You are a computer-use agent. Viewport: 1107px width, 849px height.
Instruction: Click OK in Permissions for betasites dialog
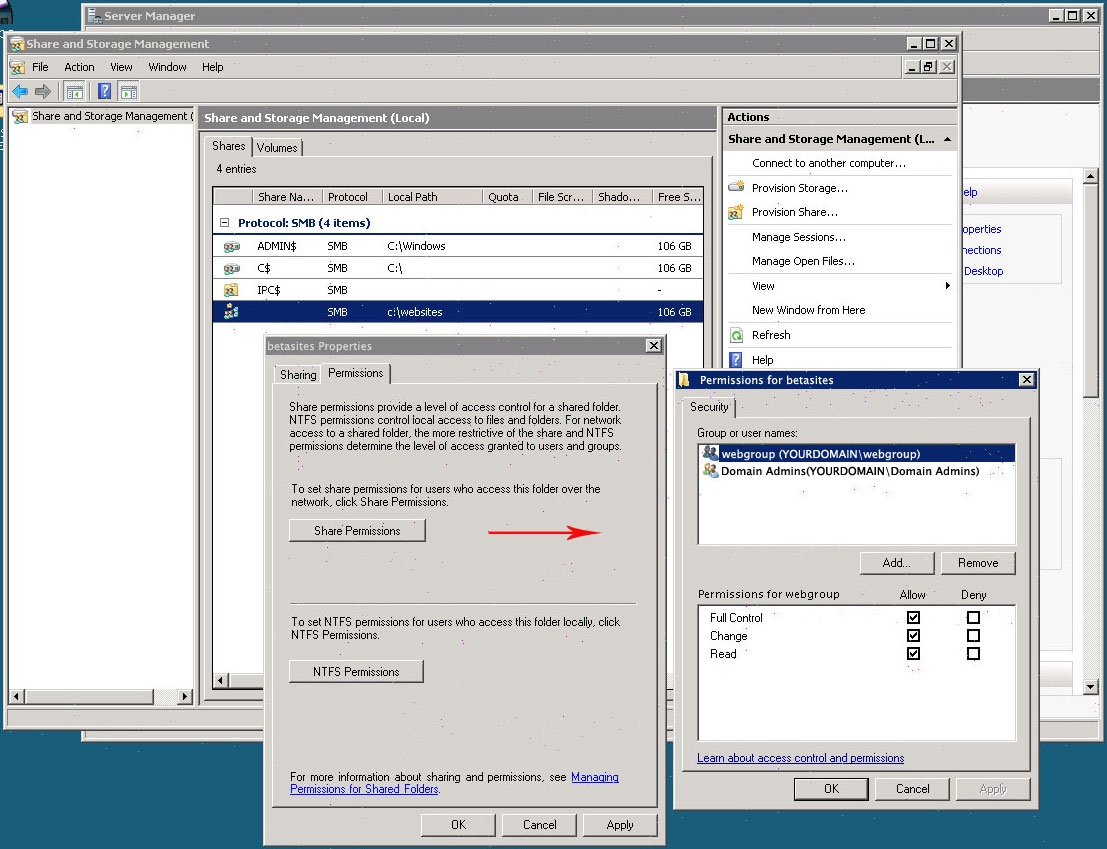(831, 789)
